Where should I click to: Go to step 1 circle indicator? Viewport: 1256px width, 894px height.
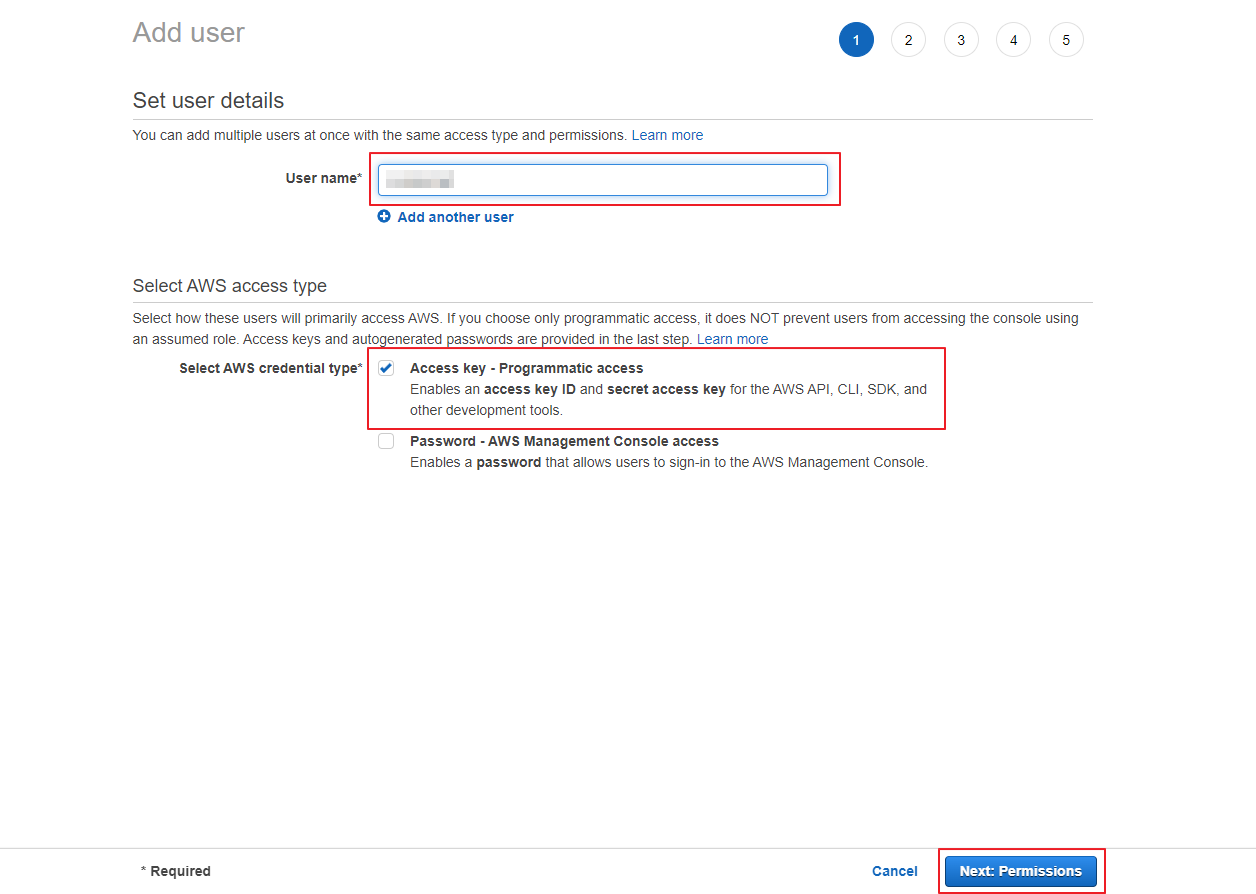click(856, 40)
